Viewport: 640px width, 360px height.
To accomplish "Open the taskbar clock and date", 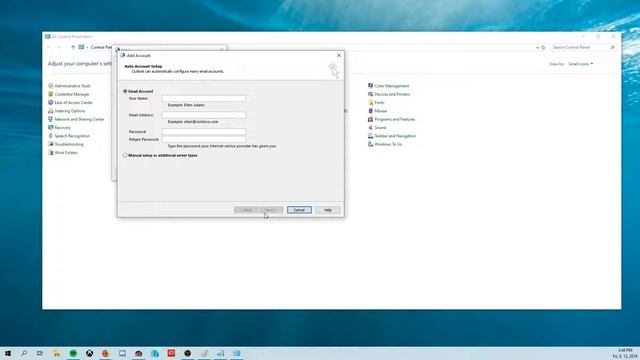I will coord(625,353).
